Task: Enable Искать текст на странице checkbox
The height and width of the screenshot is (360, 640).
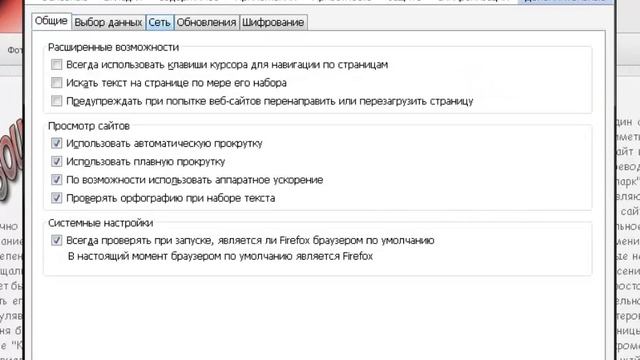Action: click(56, 83)
